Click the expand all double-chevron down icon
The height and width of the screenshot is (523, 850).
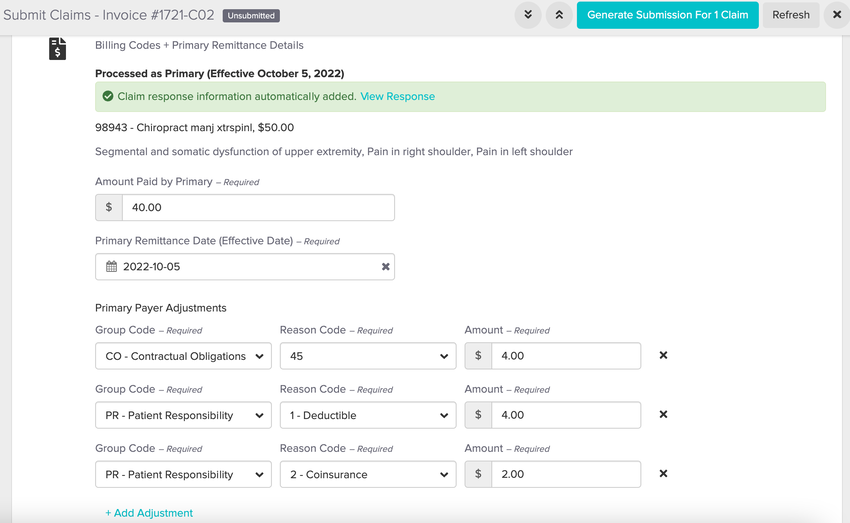coord(528,15)
